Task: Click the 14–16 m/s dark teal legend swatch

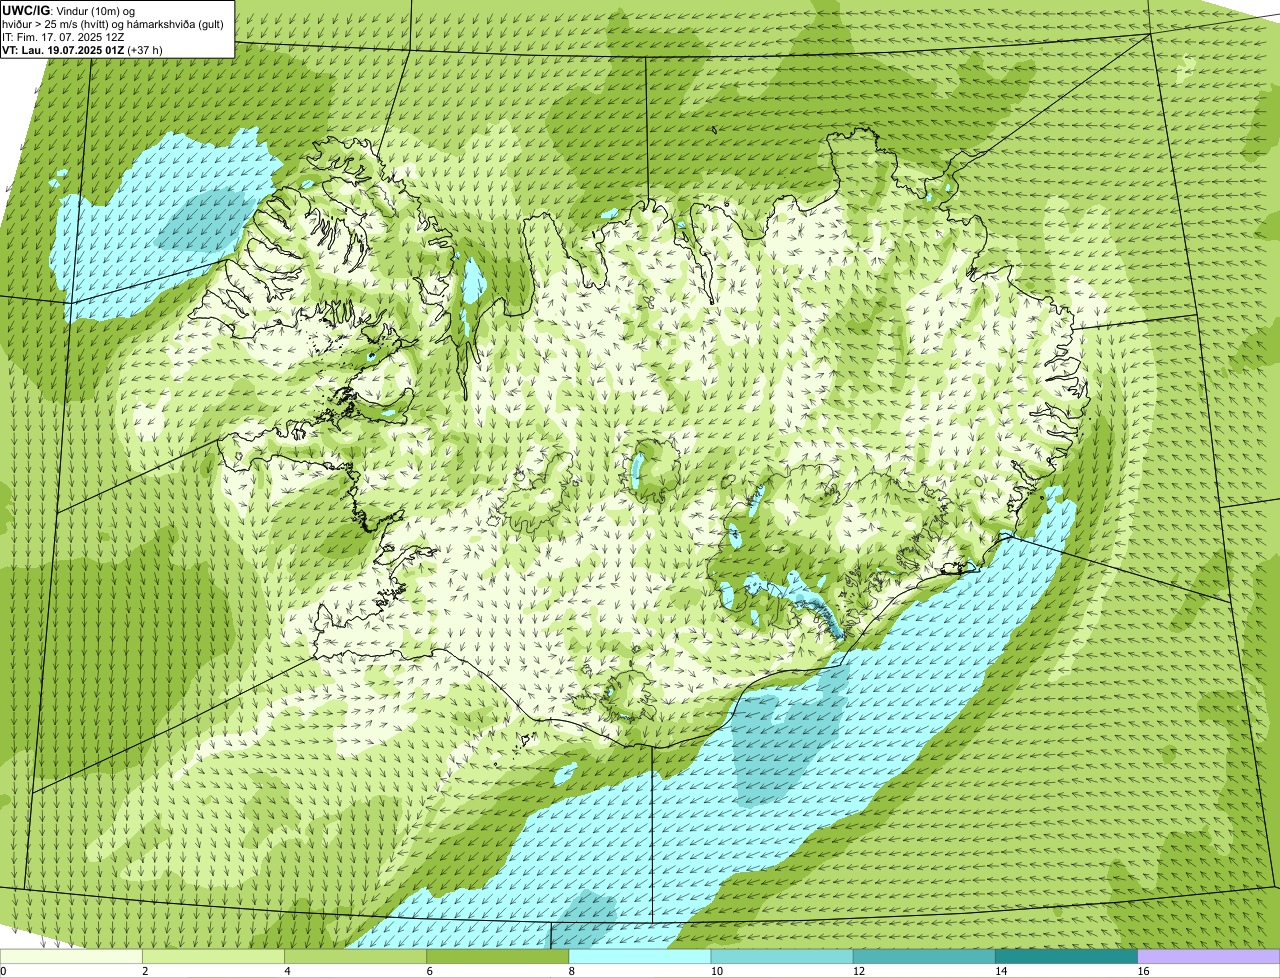Action: coord(1066,957)
